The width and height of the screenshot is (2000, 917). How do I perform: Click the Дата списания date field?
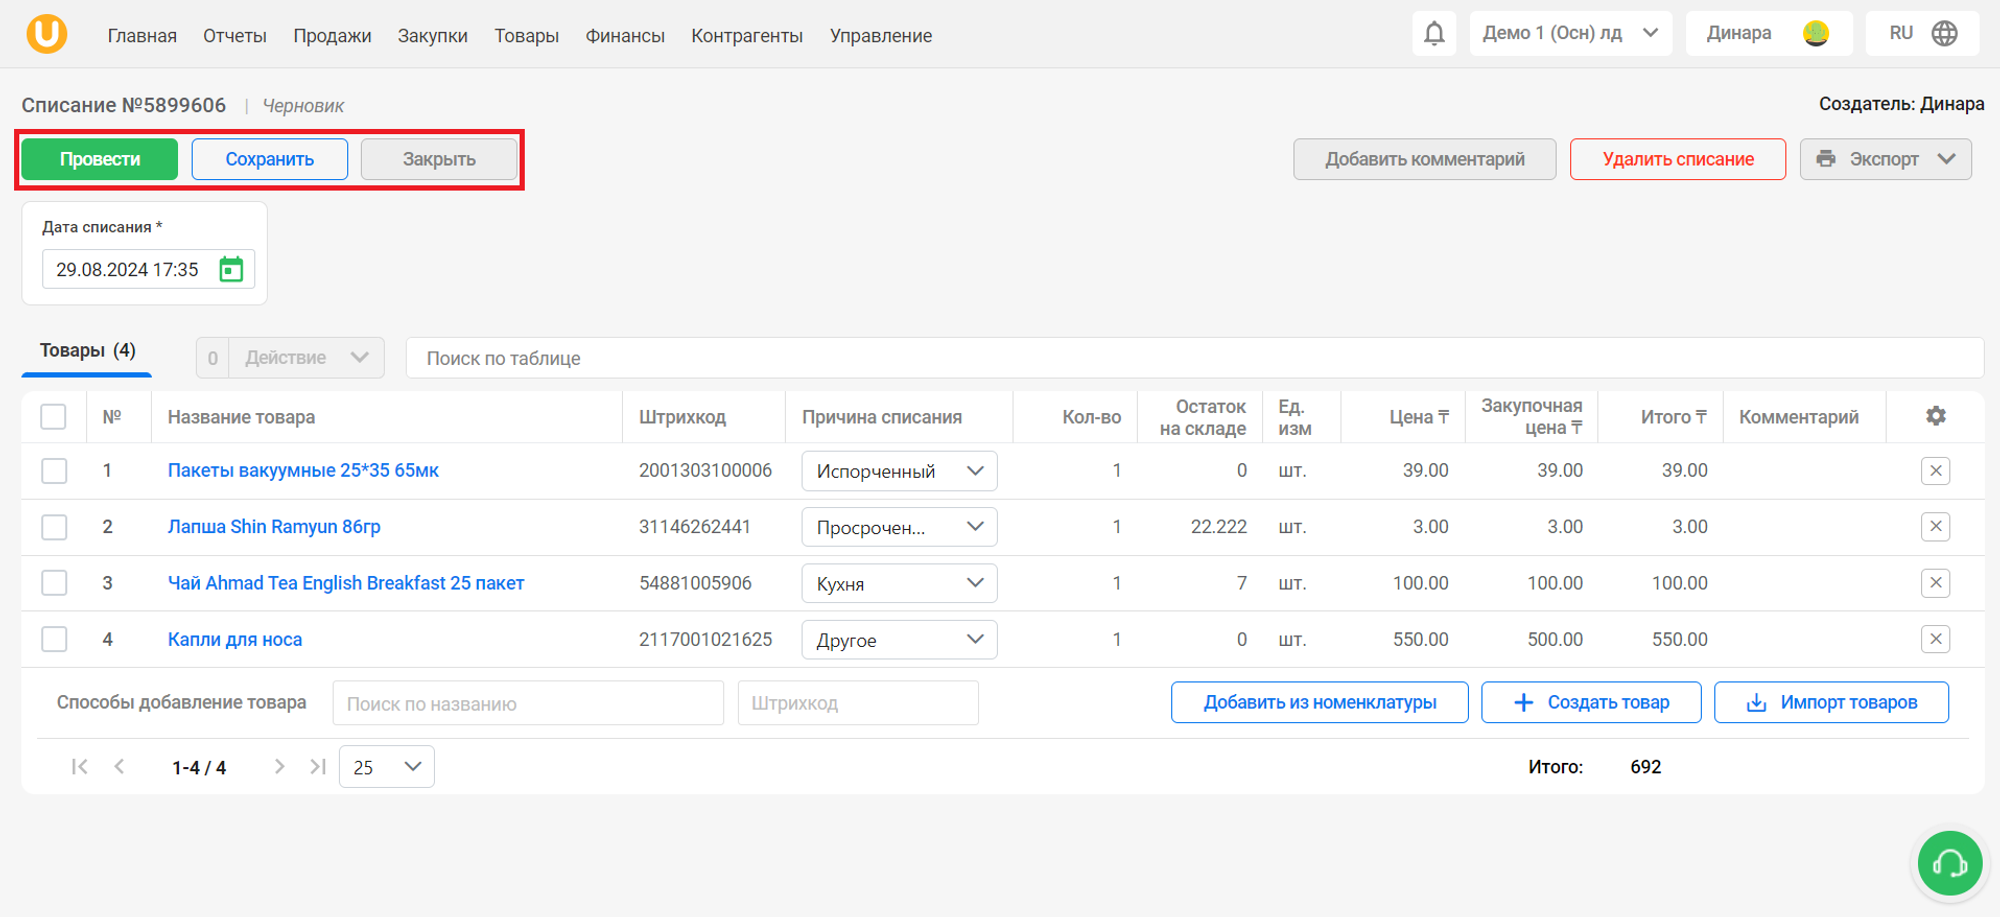(x=148, y=269)
